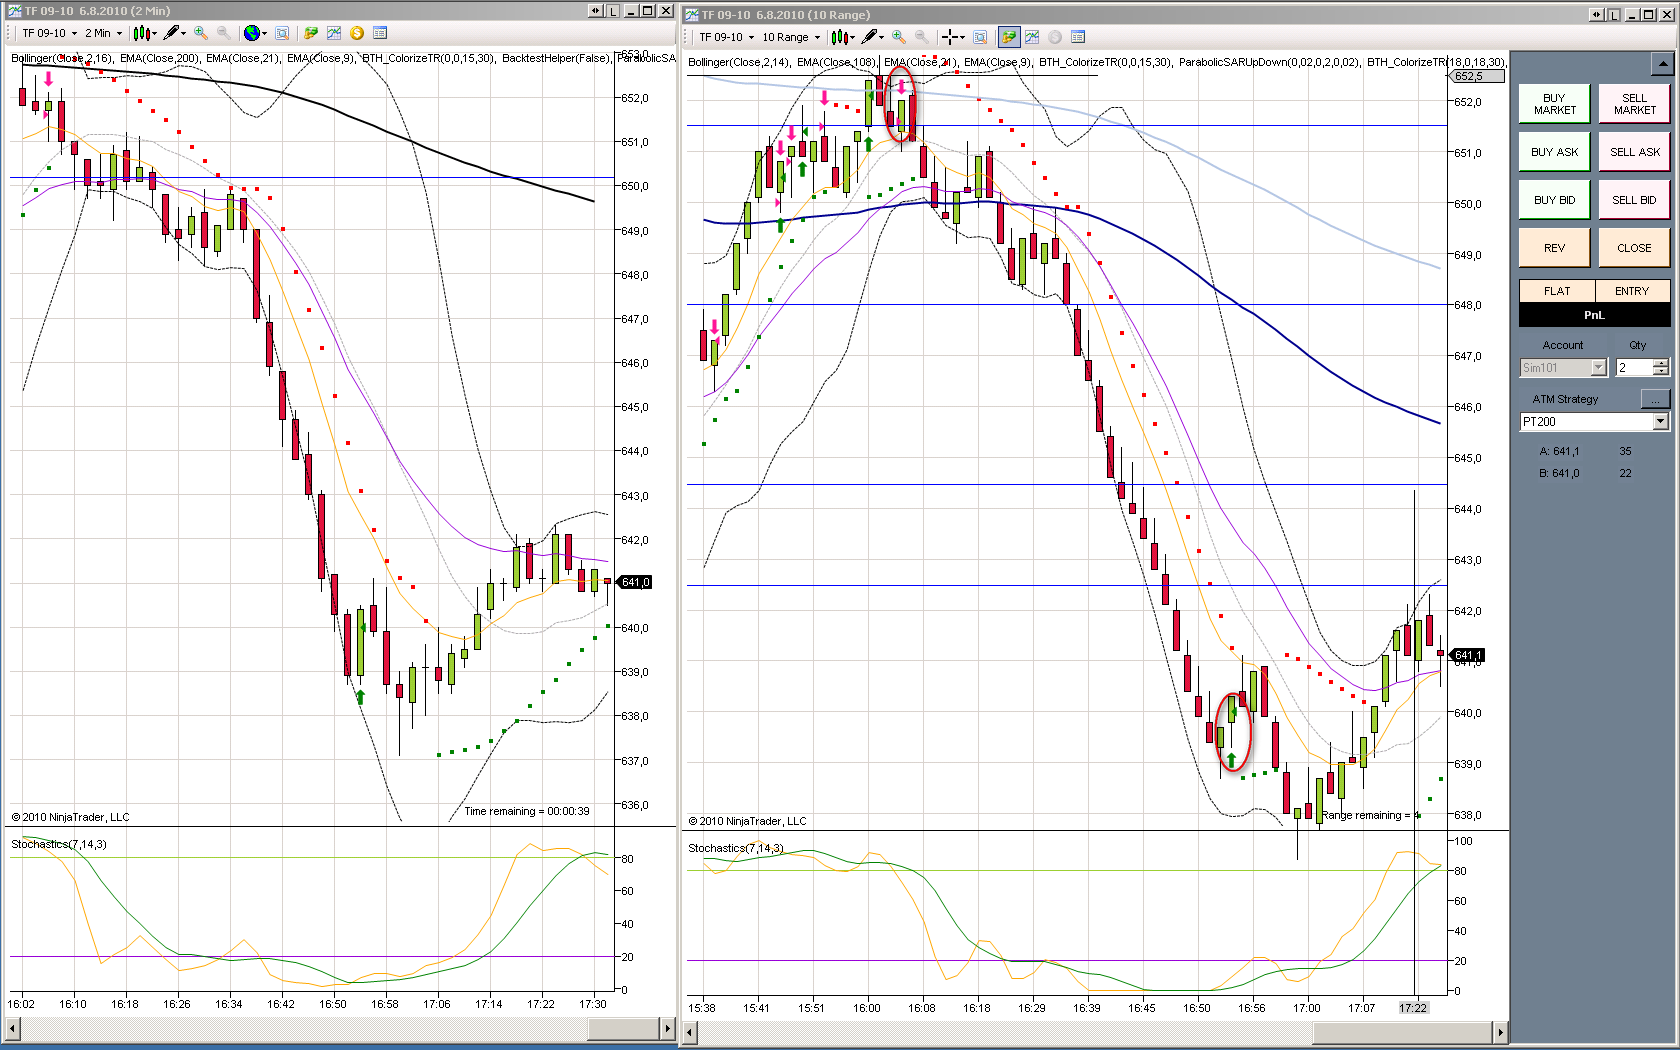The image size is (1680, 1050).
Task: Click the Qty input field
Action: (1634, 368)
